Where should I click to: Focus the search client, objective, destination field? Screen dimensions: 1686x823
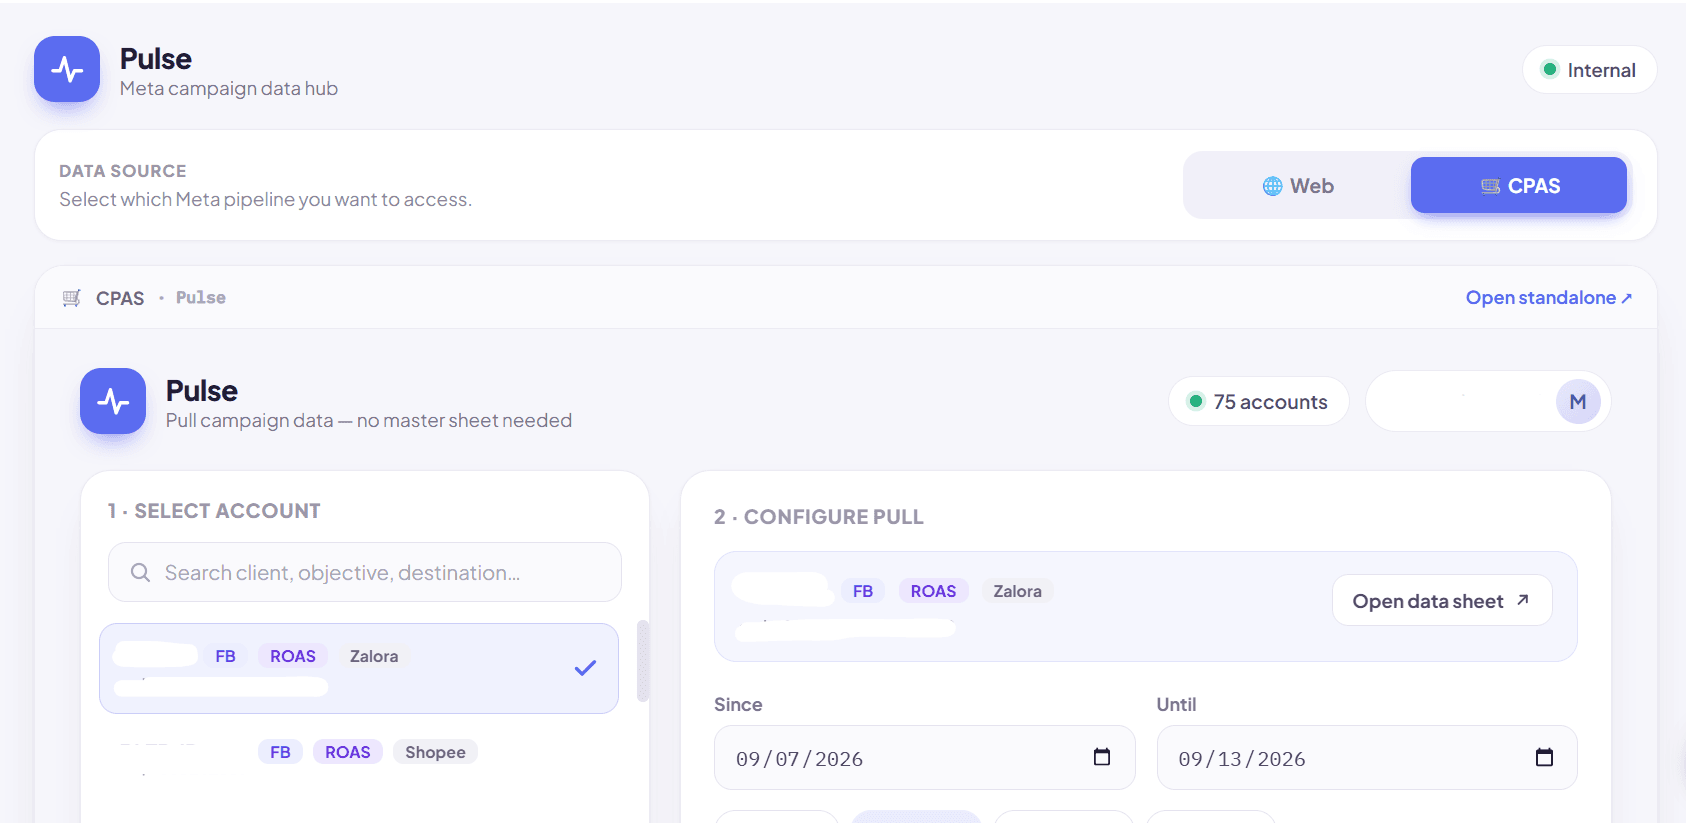pyautogui.click(x=365, y=572)
